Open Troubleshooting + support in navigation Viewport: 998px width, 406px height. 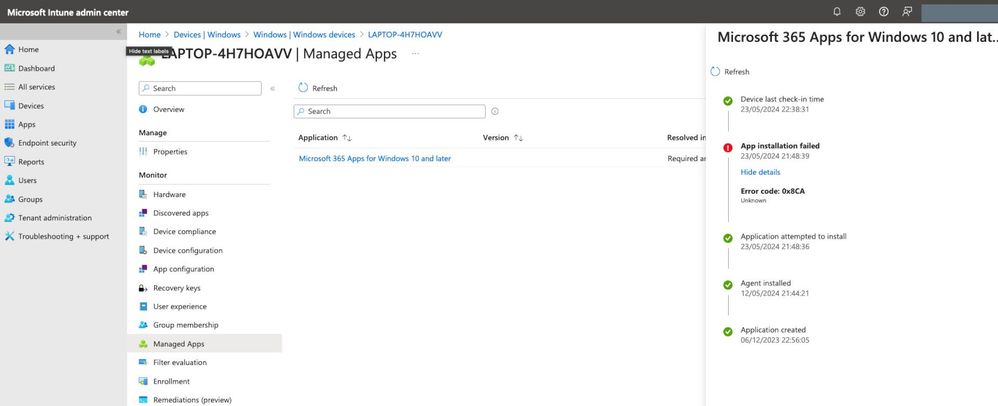64,237
